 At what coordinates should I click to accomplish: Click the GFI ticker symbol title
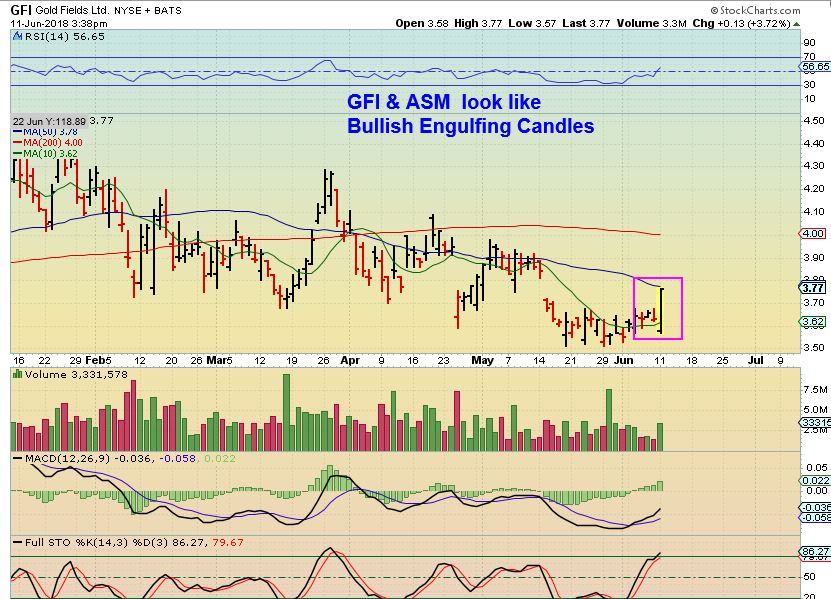21,10
